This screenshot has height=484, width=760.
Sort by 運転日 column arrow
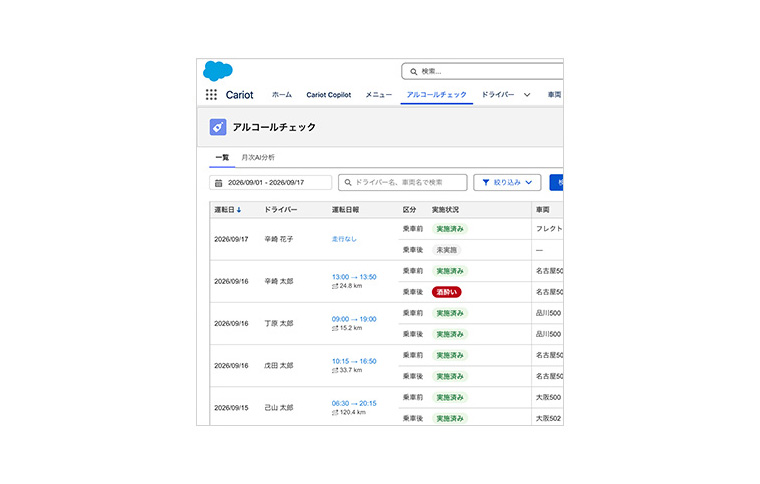(239, 210)
